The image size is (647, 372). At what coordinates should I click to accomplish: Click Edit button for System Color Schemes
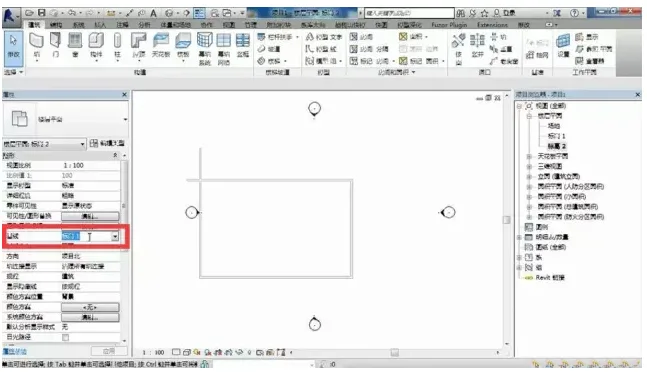tap(90, 317)
